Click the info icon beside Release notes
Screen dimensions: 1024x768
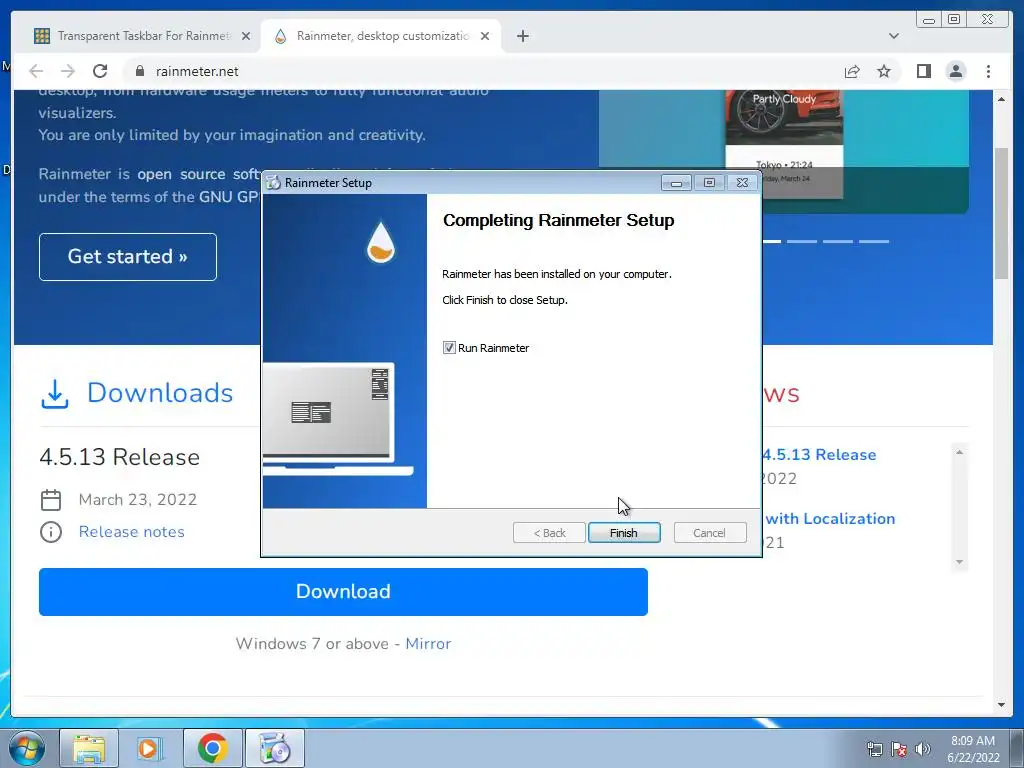click(51, 532)
